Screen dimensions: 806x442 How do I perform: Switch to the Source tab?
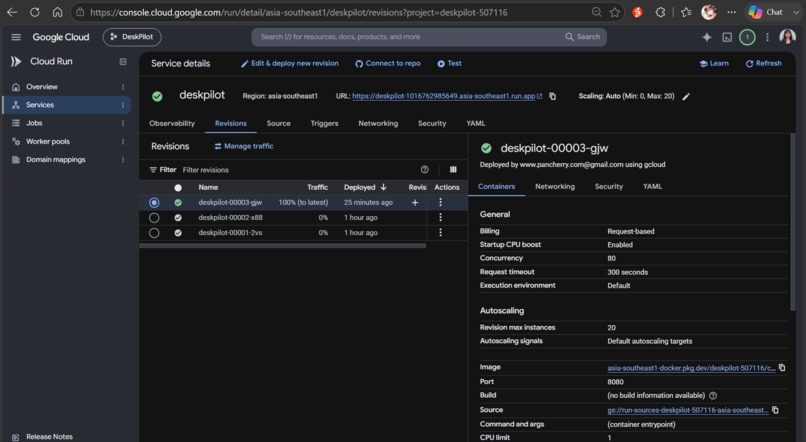click(x=279, y=123)
